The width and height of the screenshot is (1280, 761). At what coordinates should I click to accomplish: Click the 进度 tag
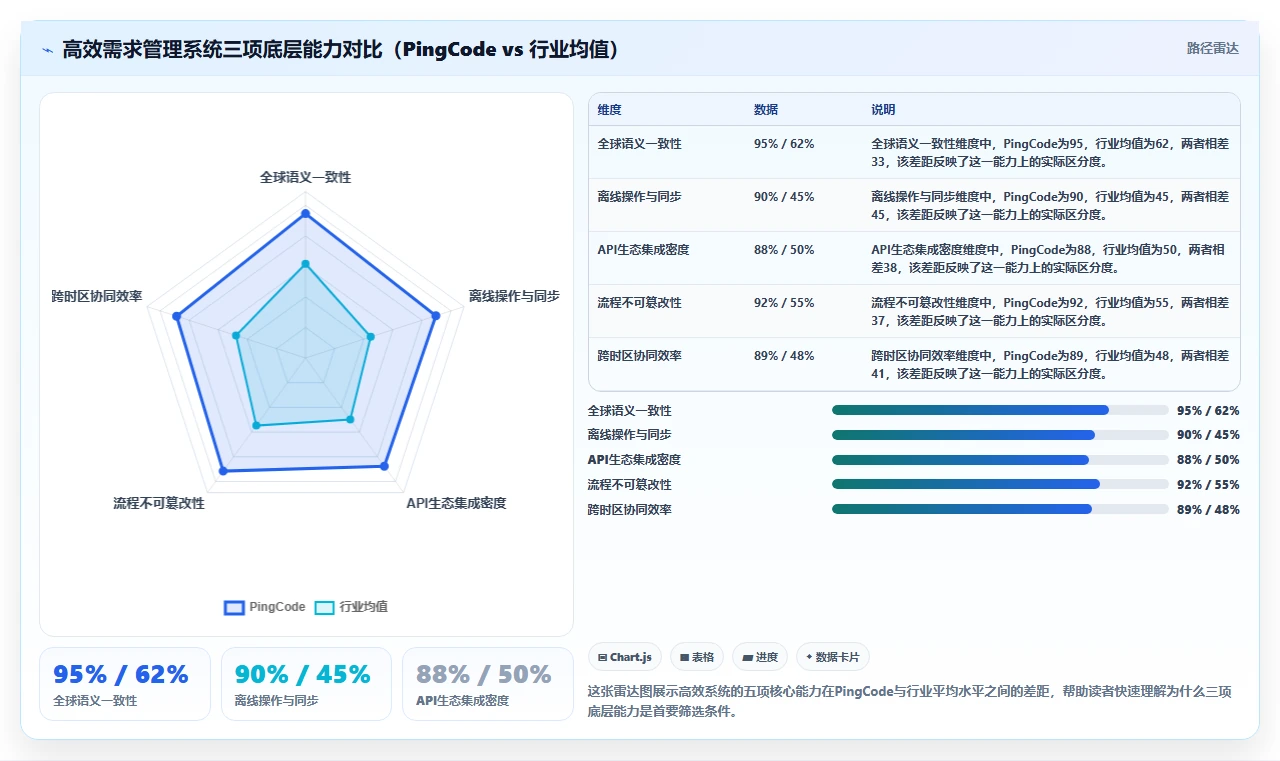[x=760, y=657]
